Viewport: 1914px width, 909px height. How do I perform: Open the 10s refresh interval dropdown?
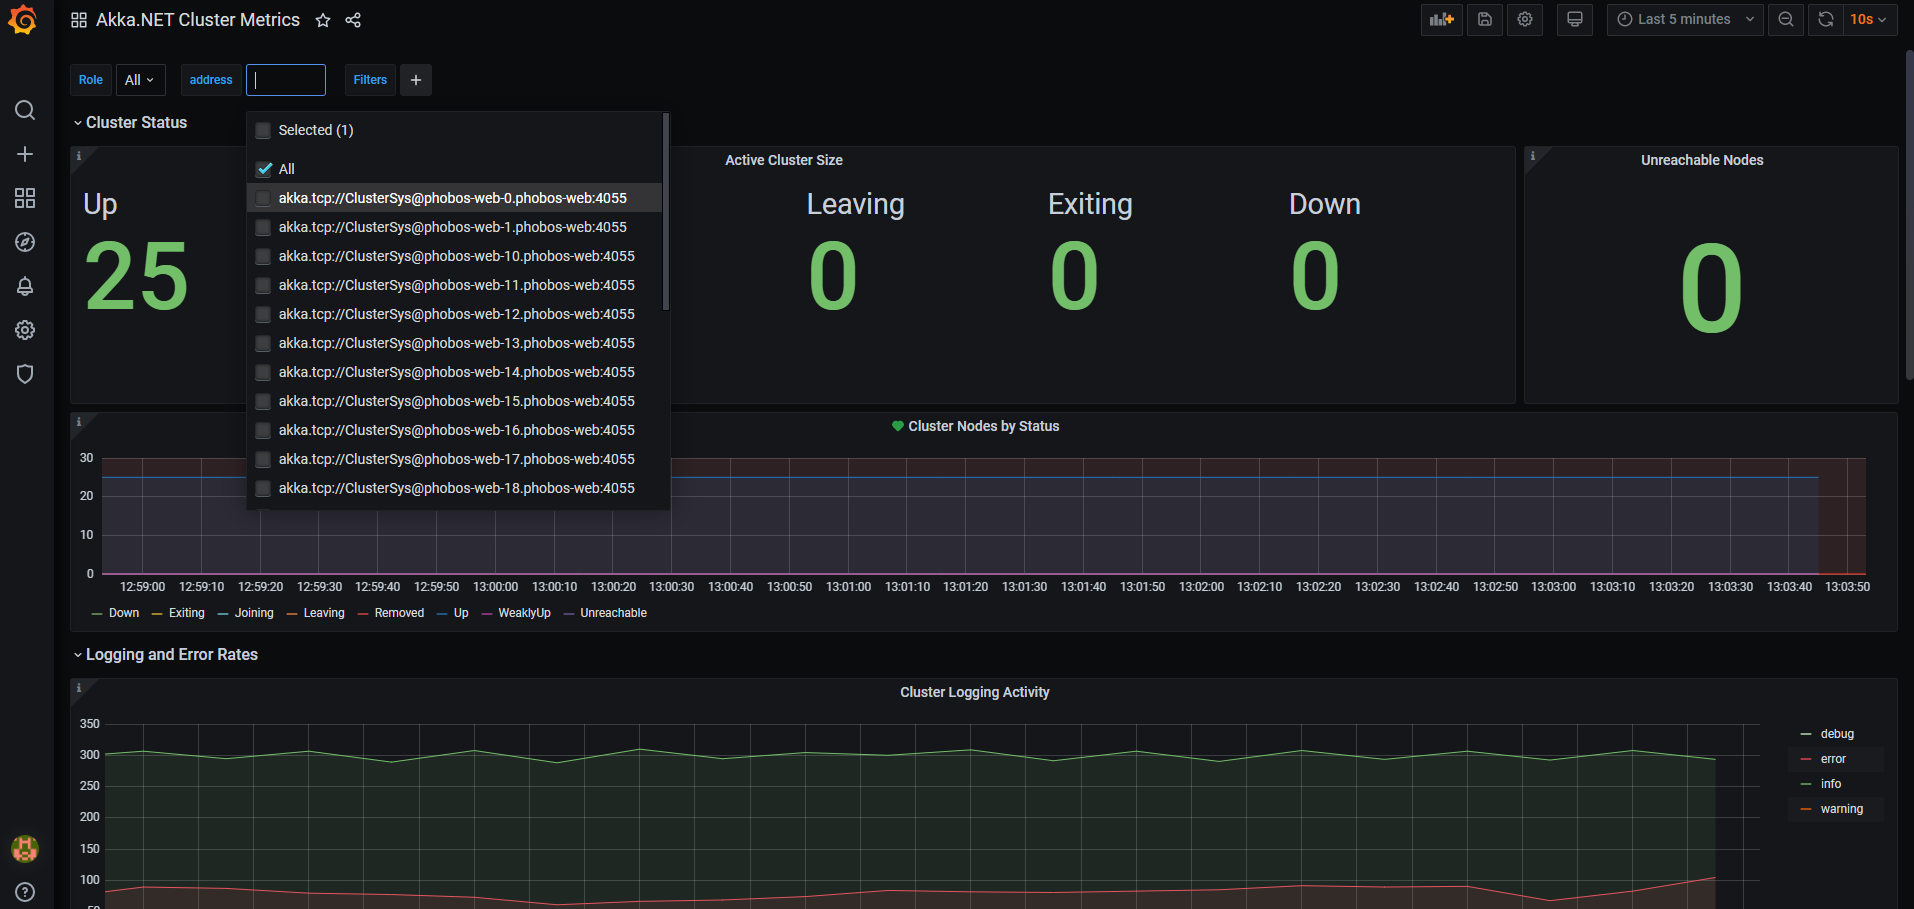coord(1871,19)
